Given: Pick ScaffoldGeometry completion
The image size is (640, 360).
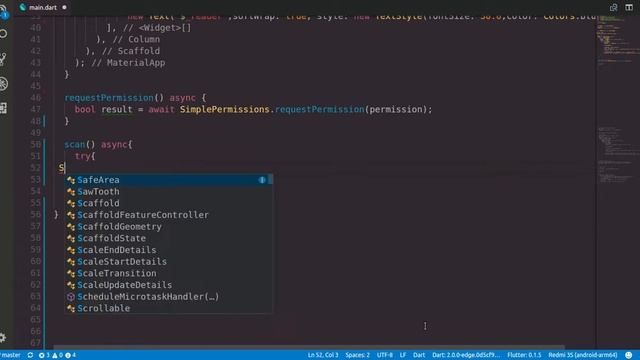Looking at the screenshot, I should pyautogui.click(x=168, y=227).
